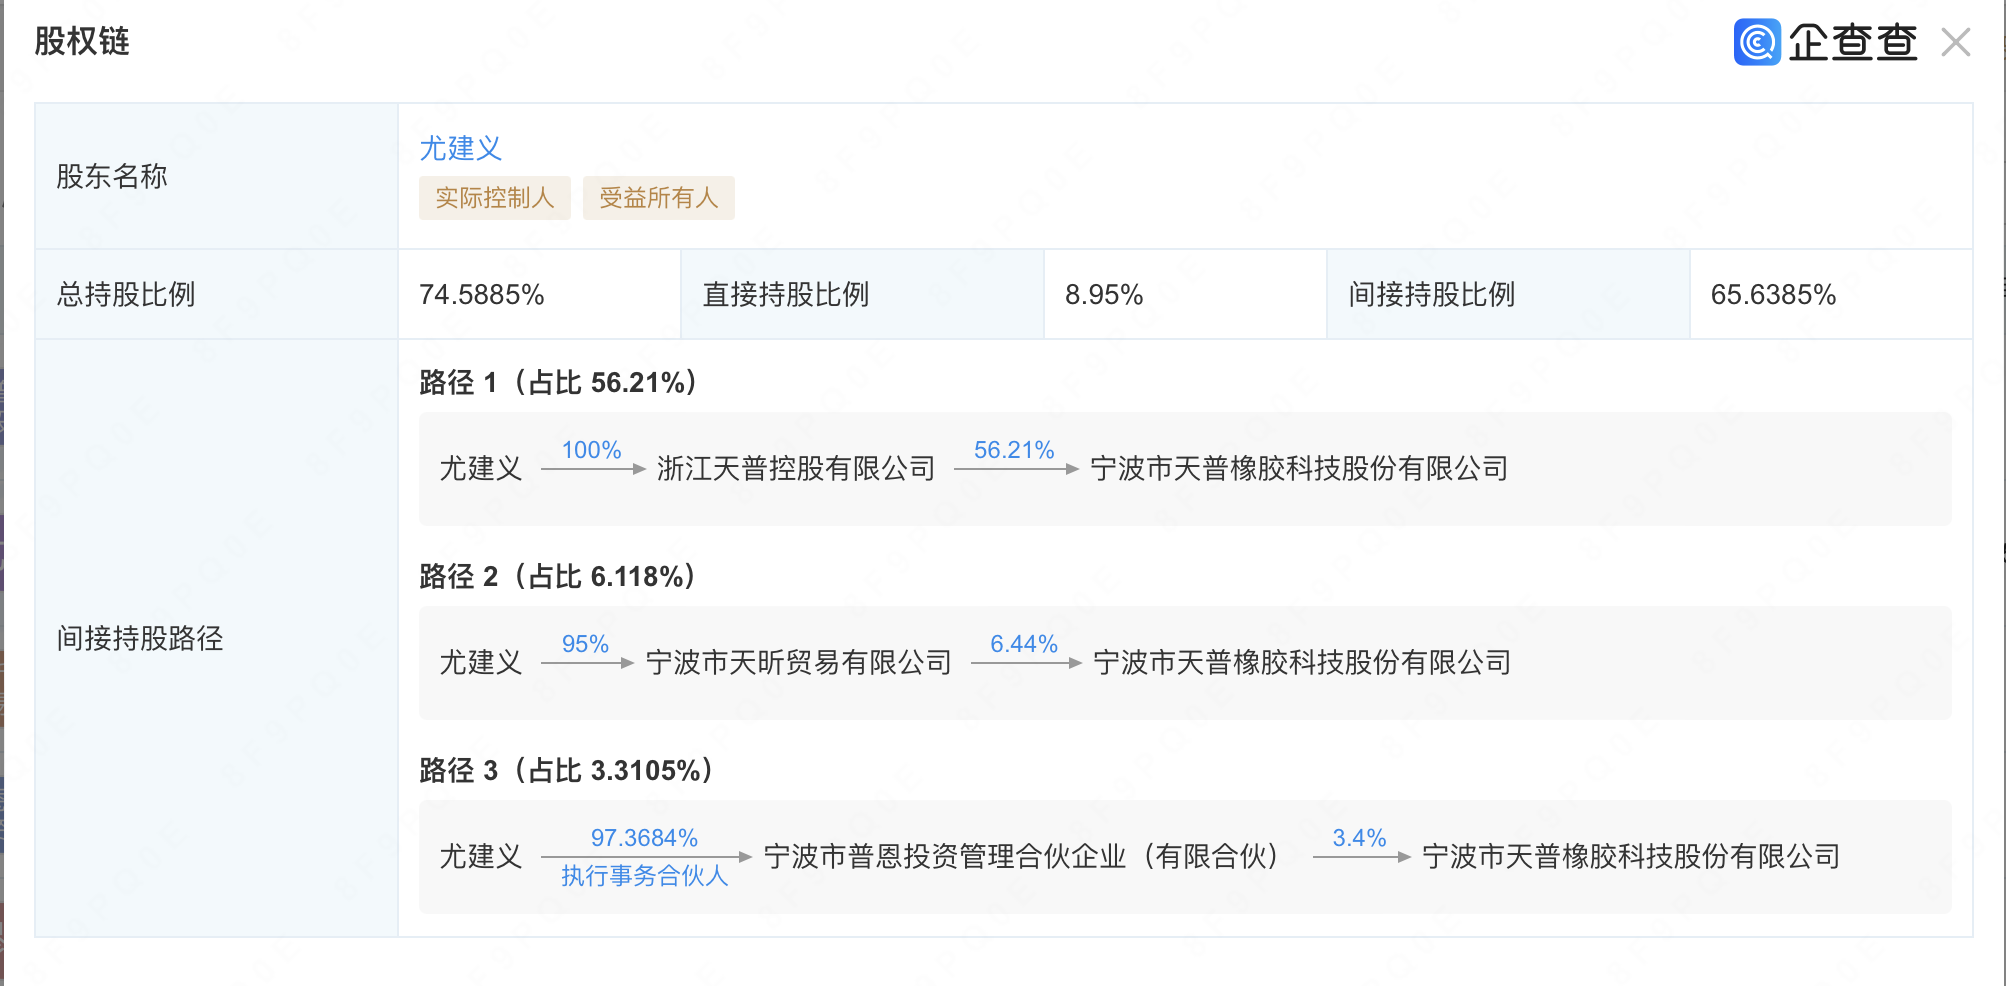Close the 股权链 dialog with X
The width and height of the screenshot is (2006, 986).
click(1955, 43)
